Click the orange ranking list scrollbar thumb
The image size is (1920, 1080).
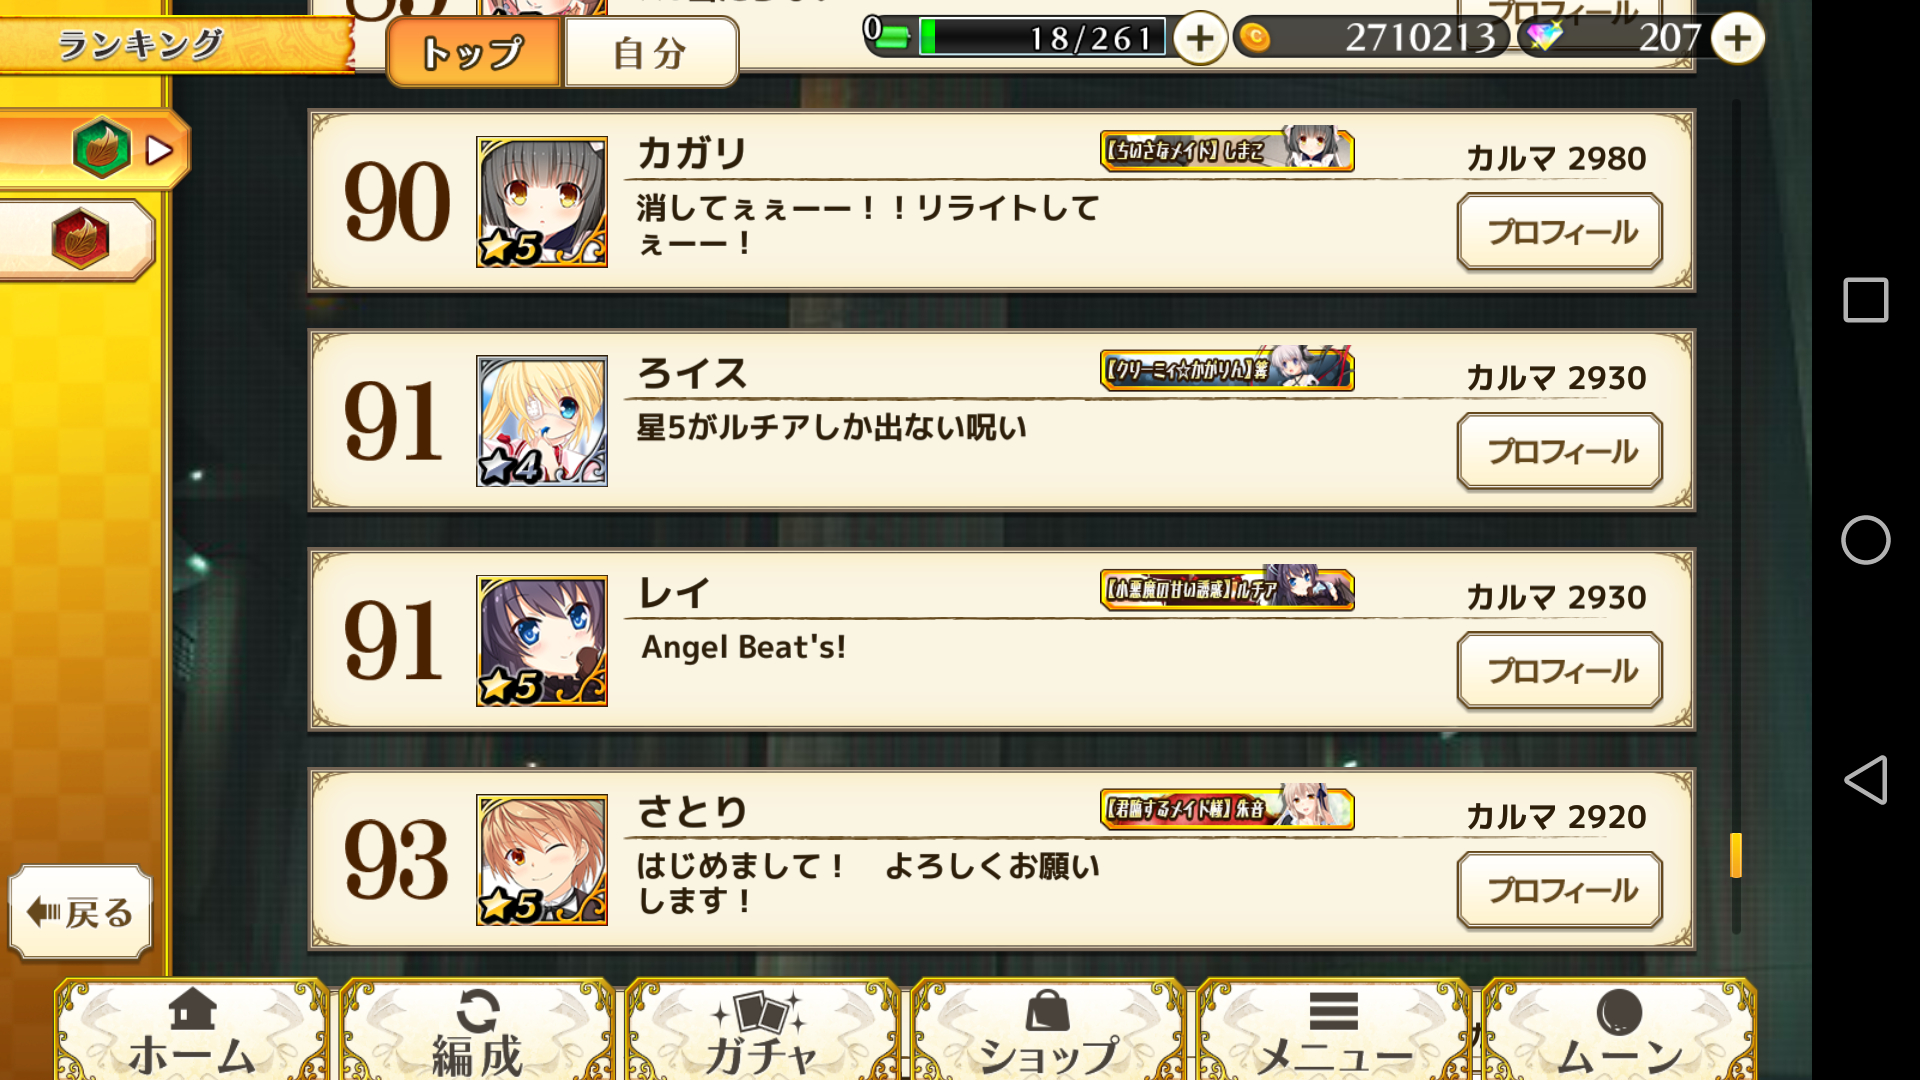pos(1736,855)
